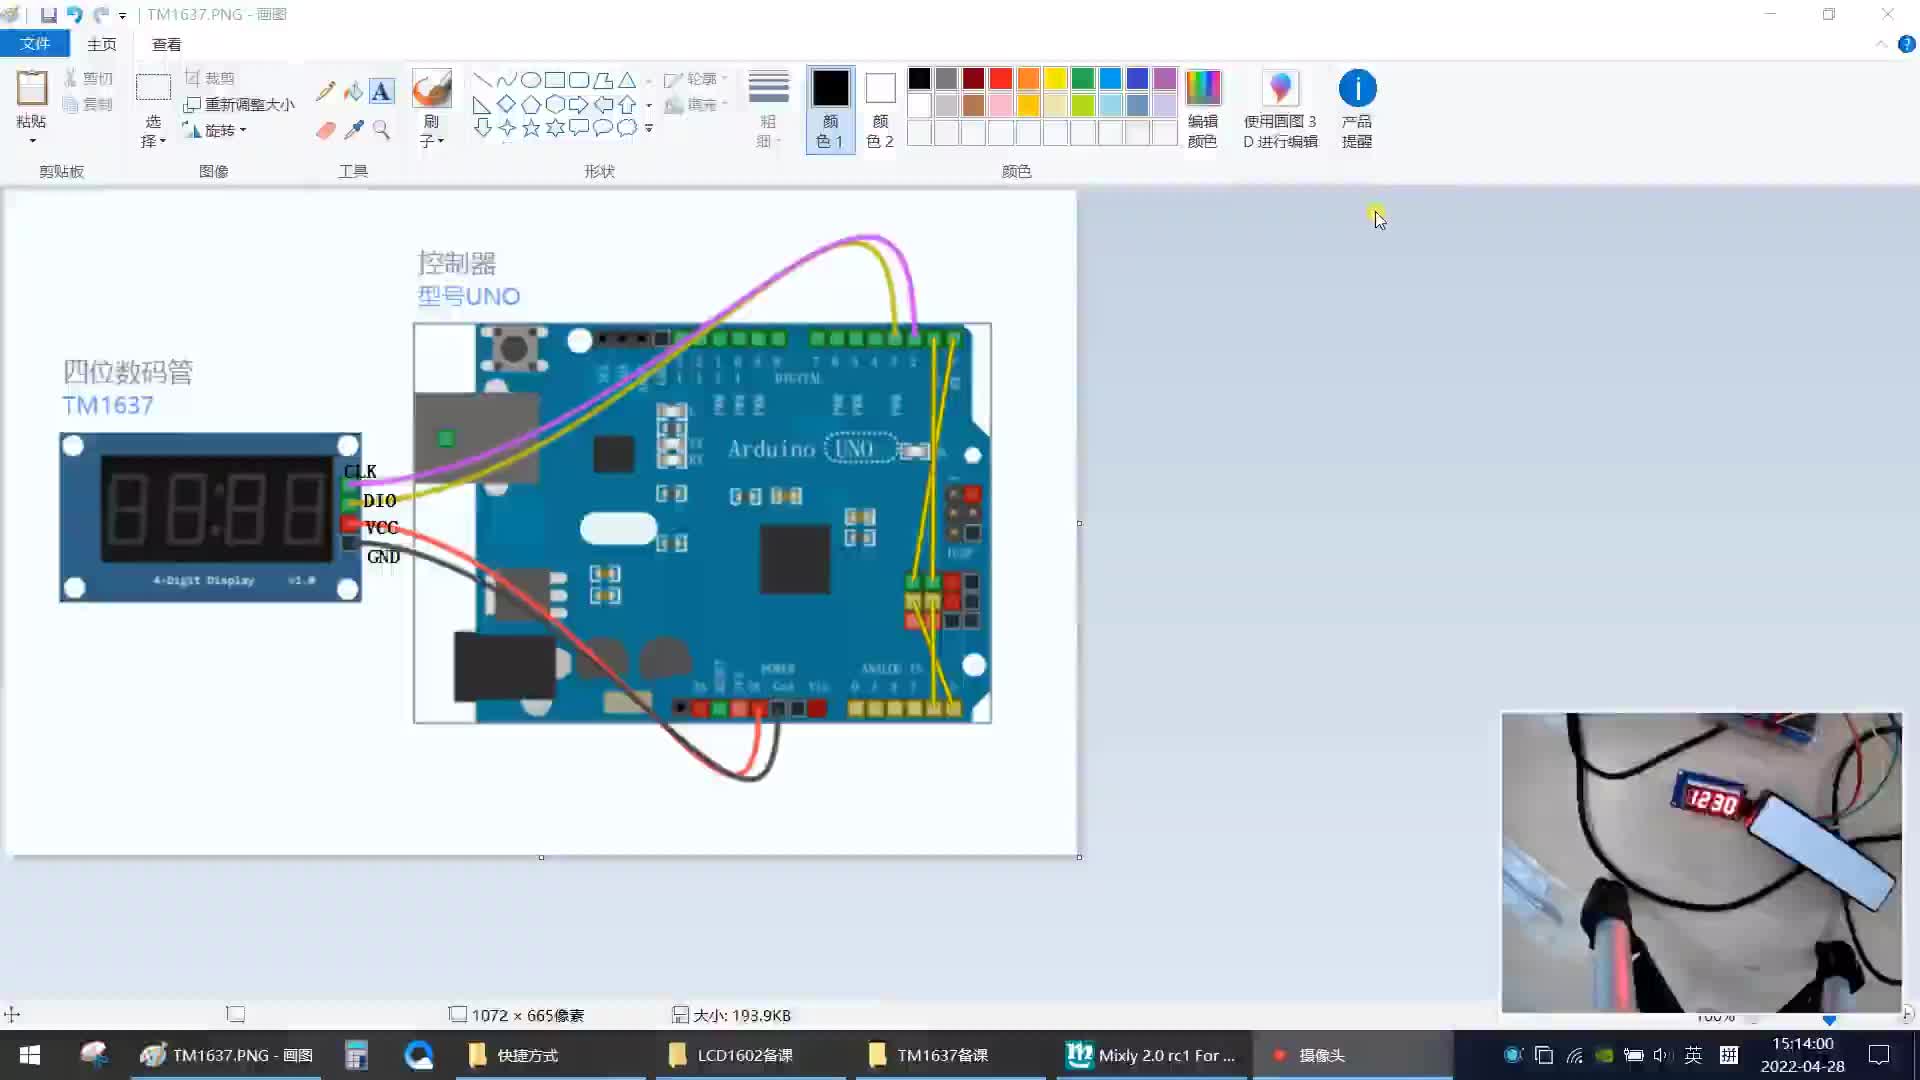This screenshot has width=1920, height=1080.
Task: Pick the yellow color swatch
Action: pyautogui.click(x=1056, y=78)
